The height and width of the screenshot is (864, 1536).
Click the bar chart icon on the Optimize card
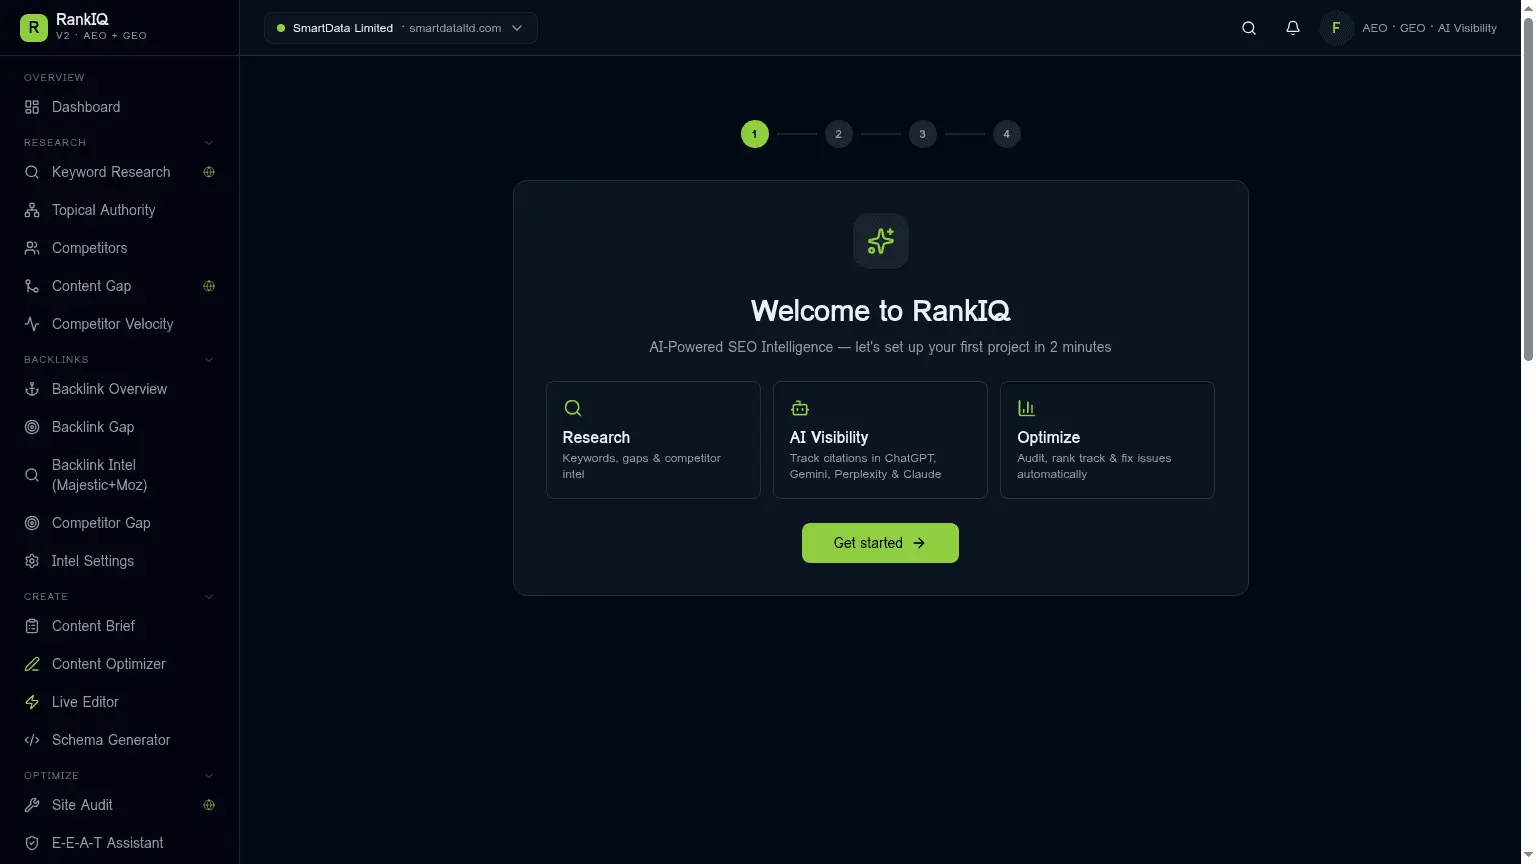click(x=1026, y=408)
